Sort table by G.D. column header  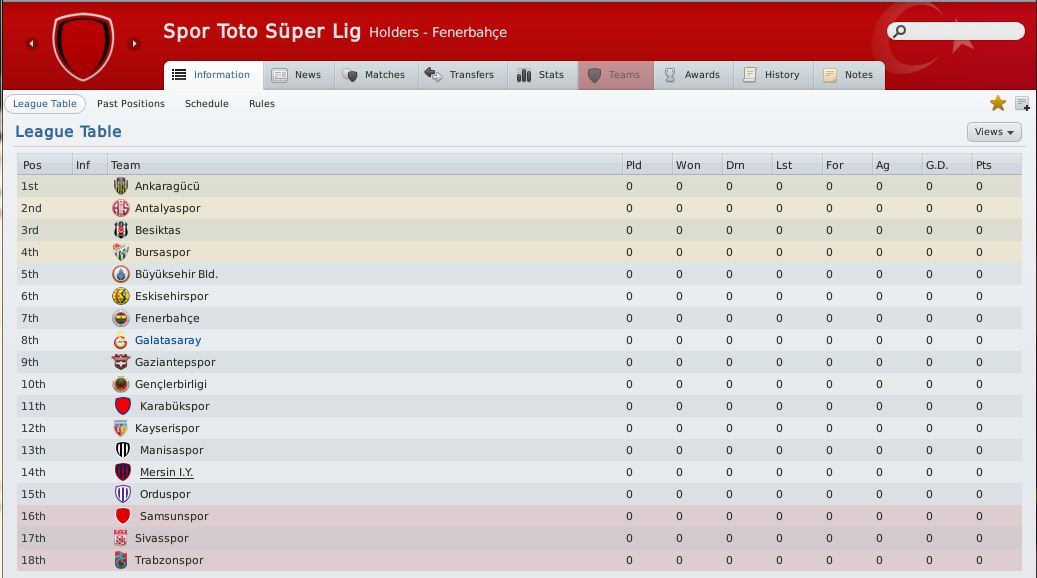[946, 165]
